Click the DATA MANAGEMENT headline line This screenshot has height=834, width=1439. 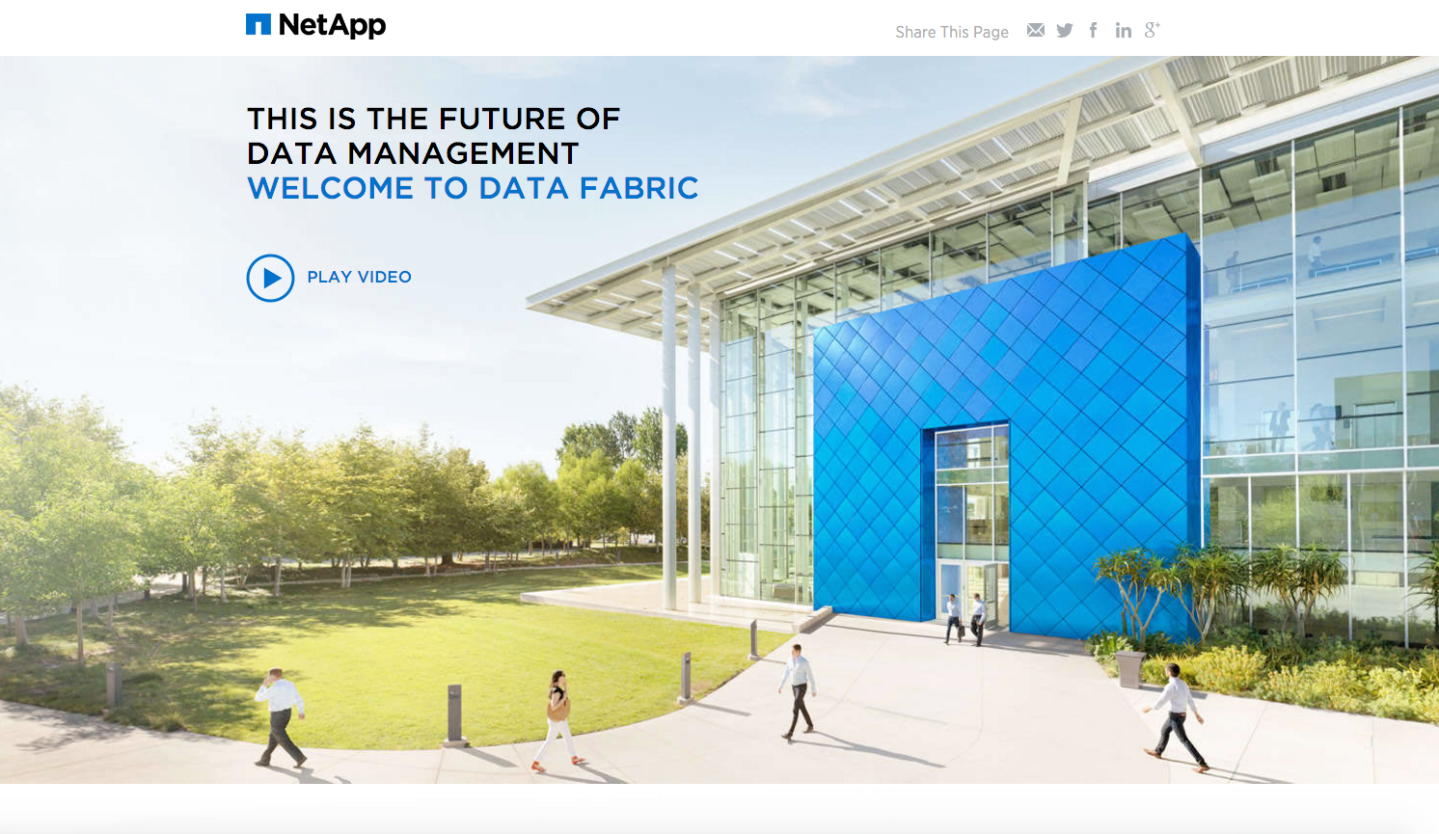413,153
